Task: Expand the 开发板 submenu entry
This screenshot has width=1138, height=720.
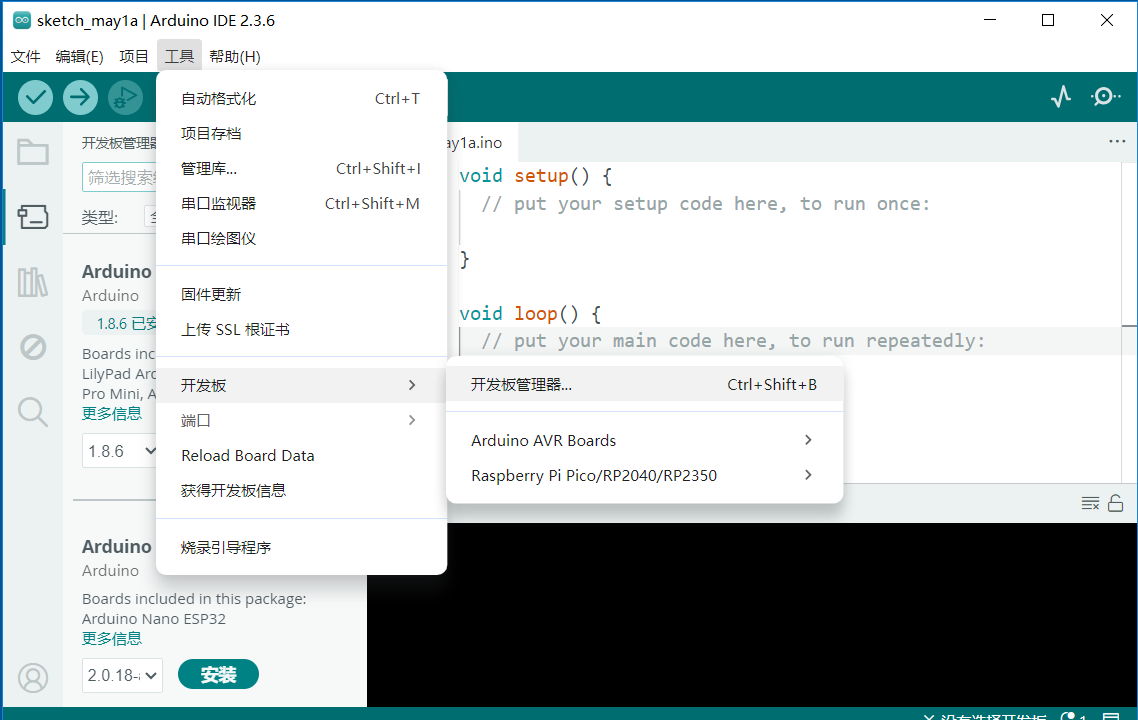Action: click(301, 385)
